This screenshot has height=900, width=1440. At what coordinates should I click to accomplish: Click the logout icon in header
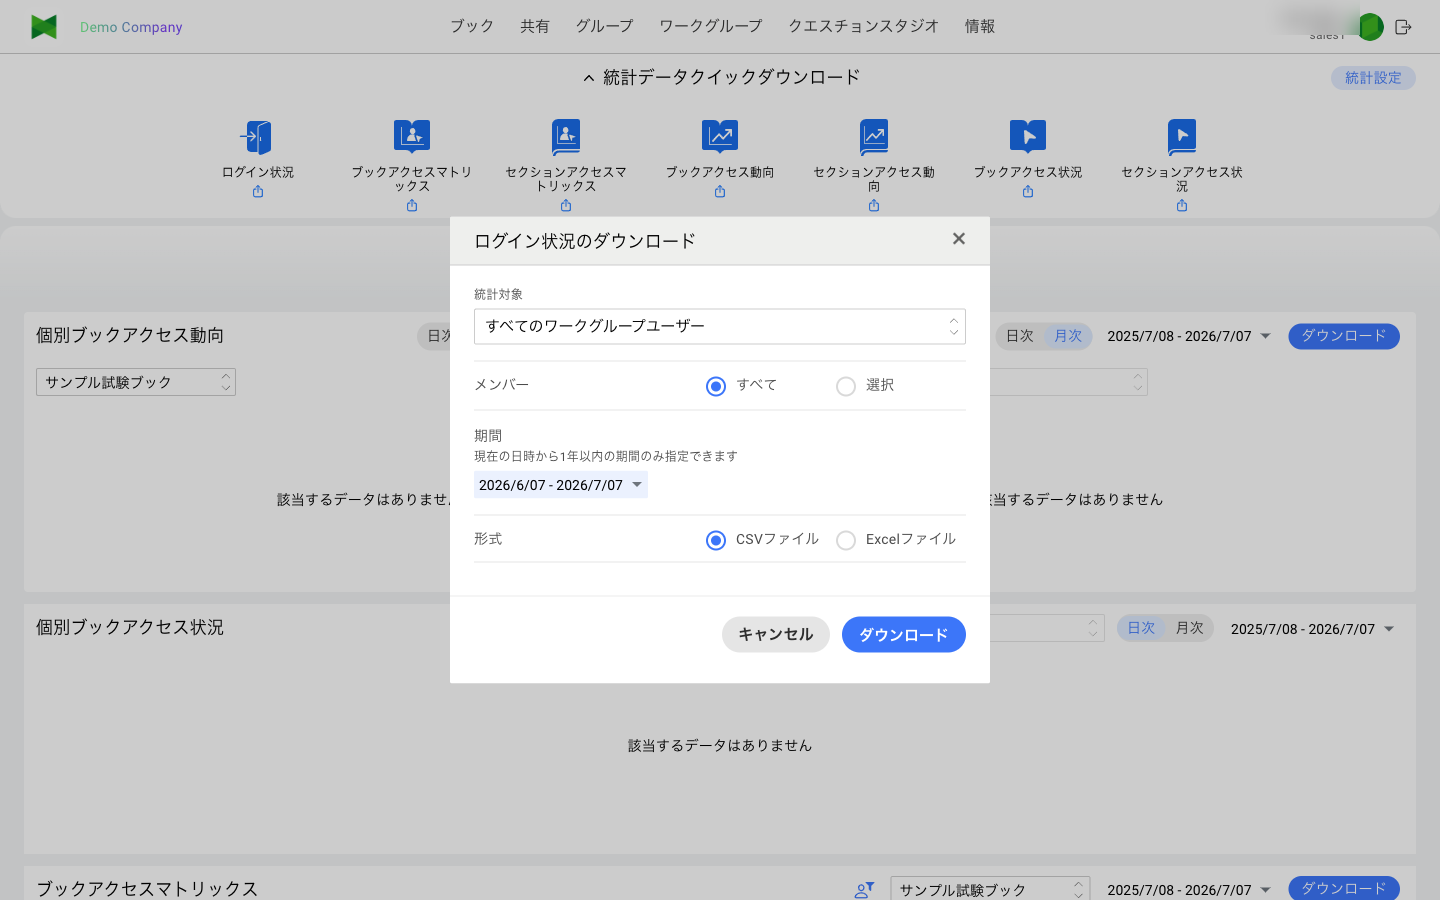1403,27
